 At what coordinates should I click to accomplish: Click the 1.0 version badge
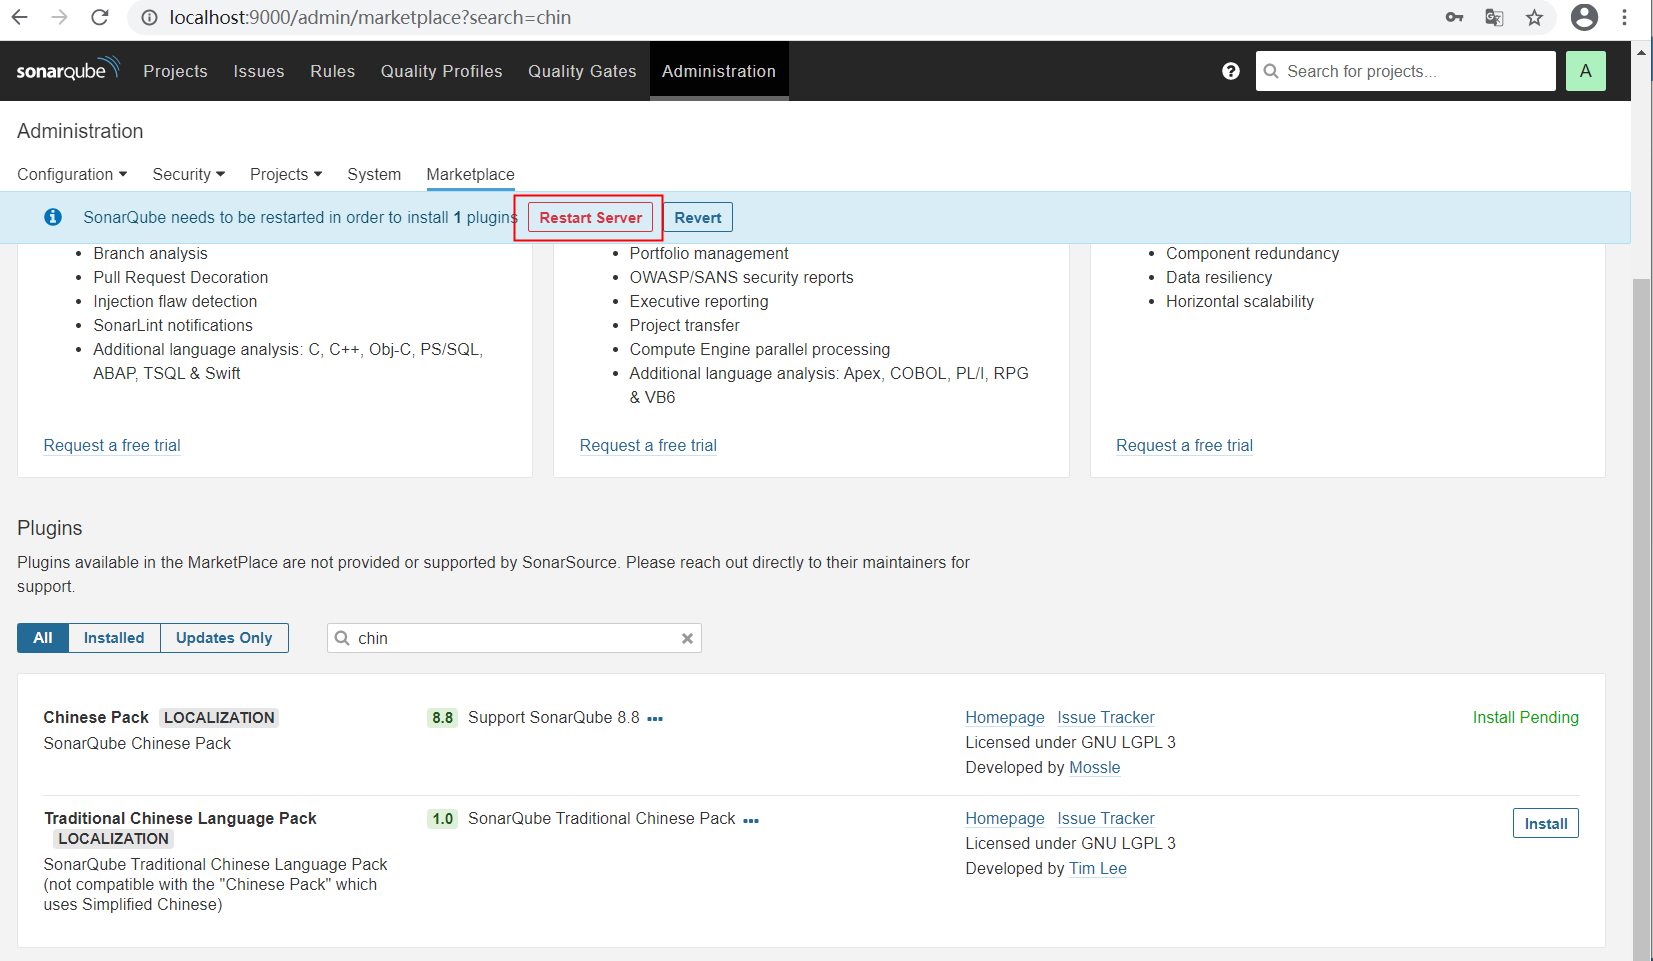[x=442, y=818]
